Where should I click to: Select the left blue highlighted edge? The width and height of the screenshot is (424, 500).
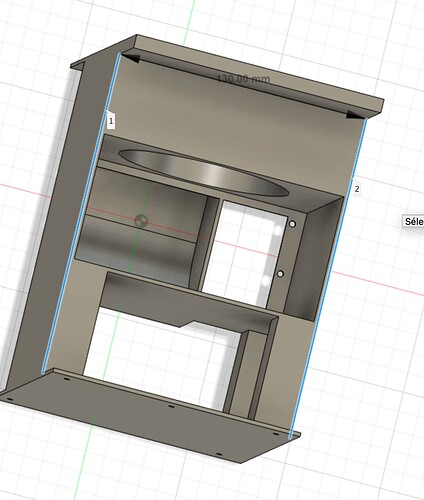point(81,213)
